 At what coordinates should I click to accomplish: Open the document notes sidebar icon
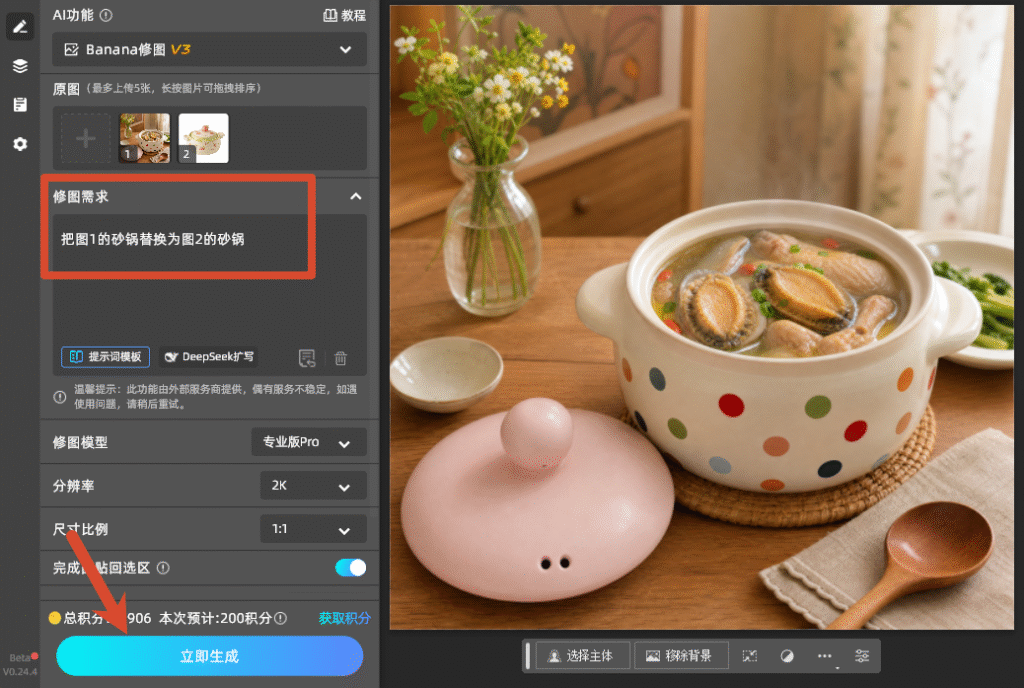20,104
